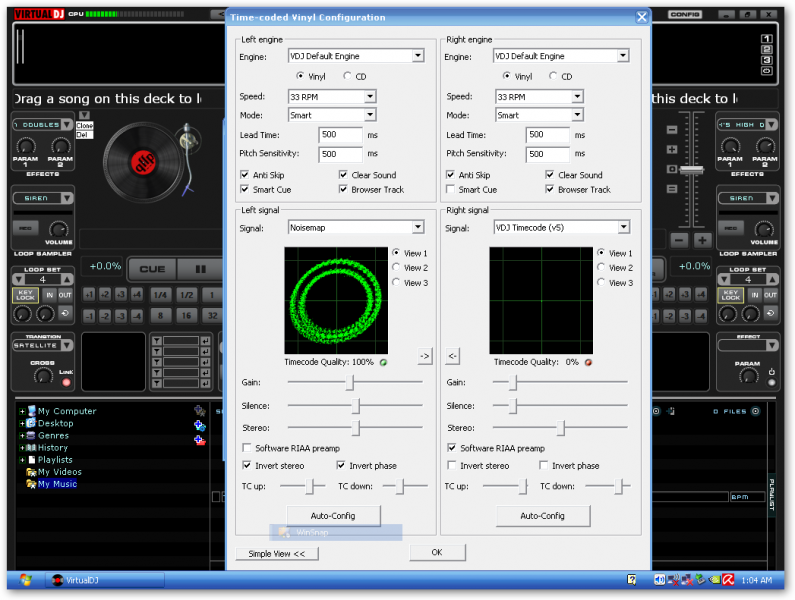Click left signal Auto-Config button
795x600 pixels.
tap(333, 516)
